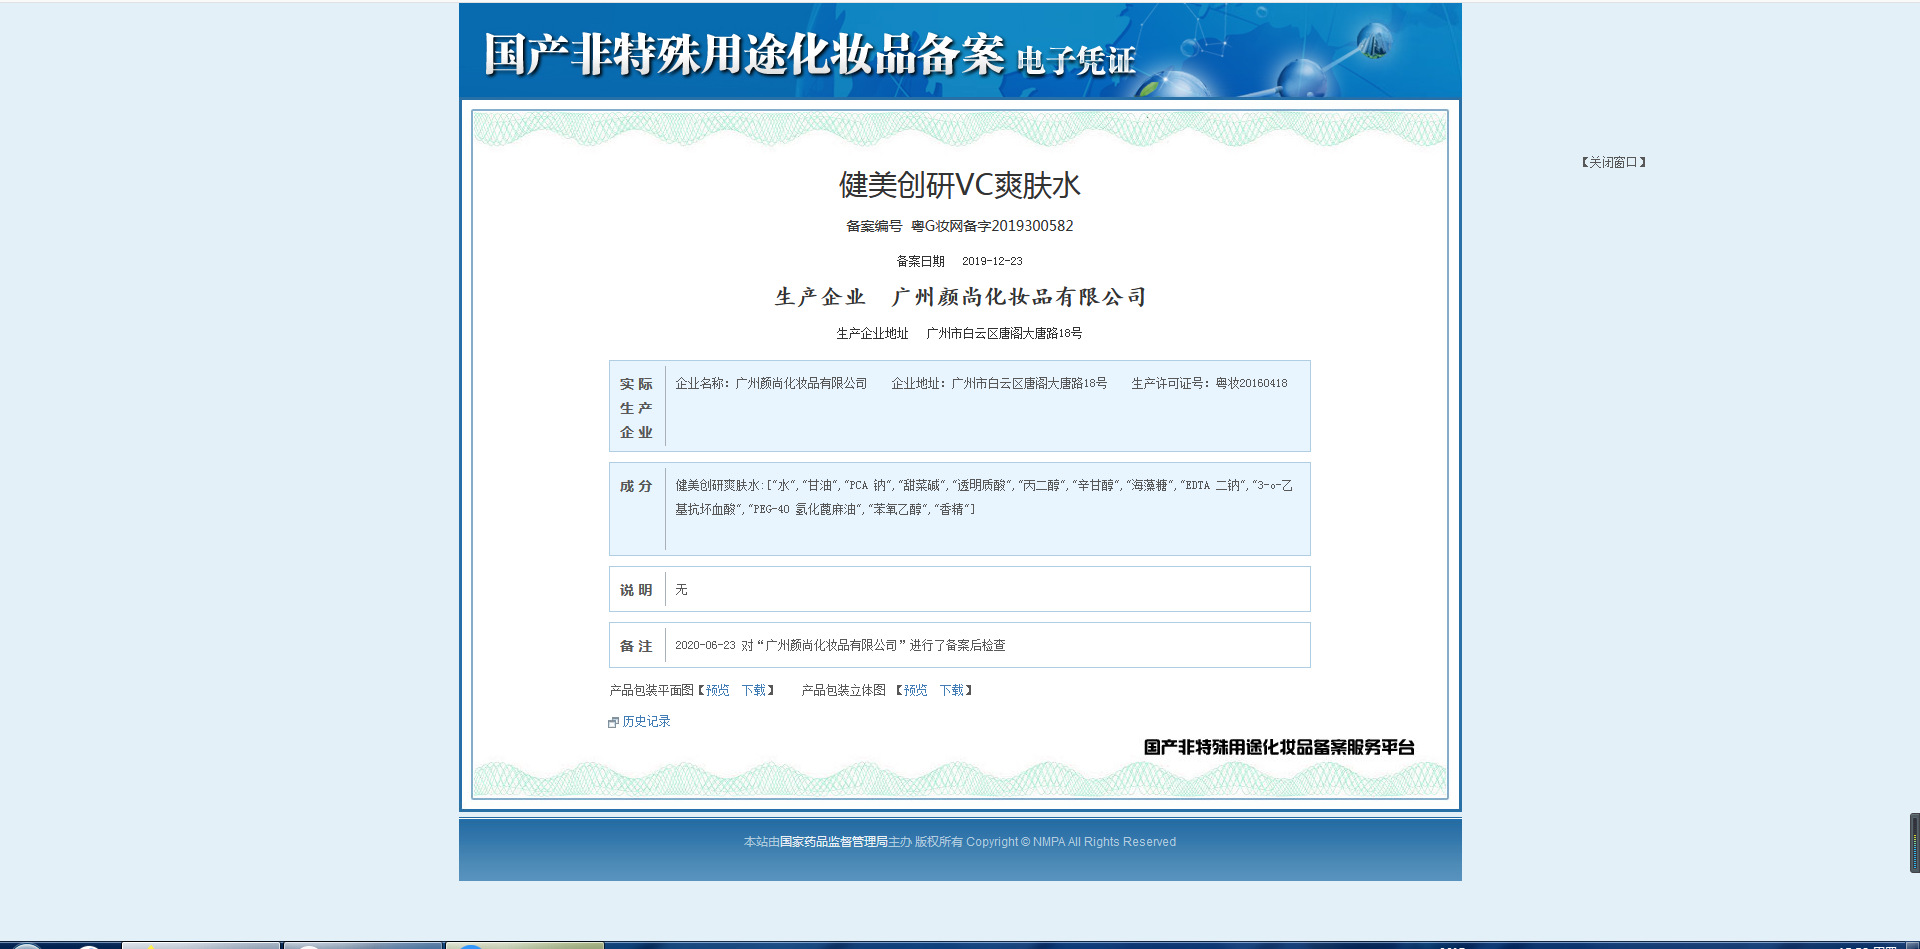Click the filing date 2019-12-23
This screenshot has height=949, width=1920.
tap(992, 261)
